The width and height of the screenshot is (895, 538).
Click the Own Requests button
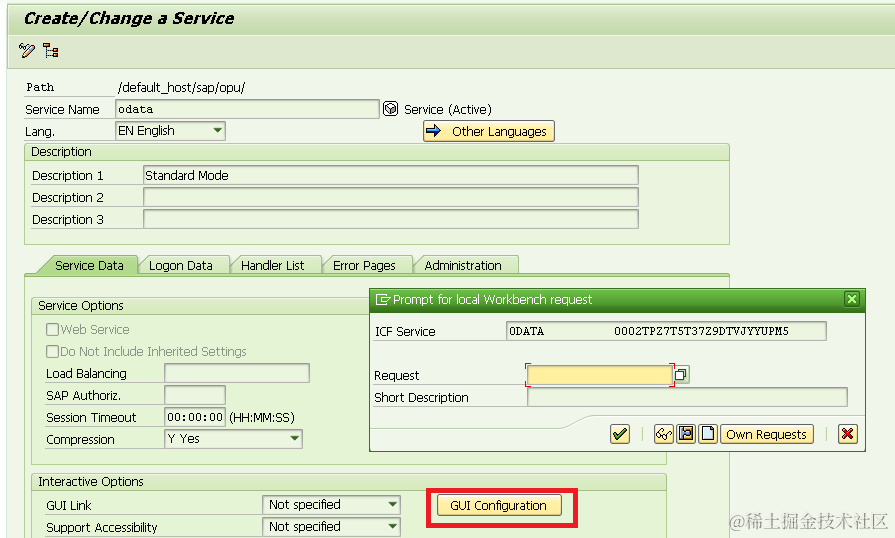pos(766,434)
